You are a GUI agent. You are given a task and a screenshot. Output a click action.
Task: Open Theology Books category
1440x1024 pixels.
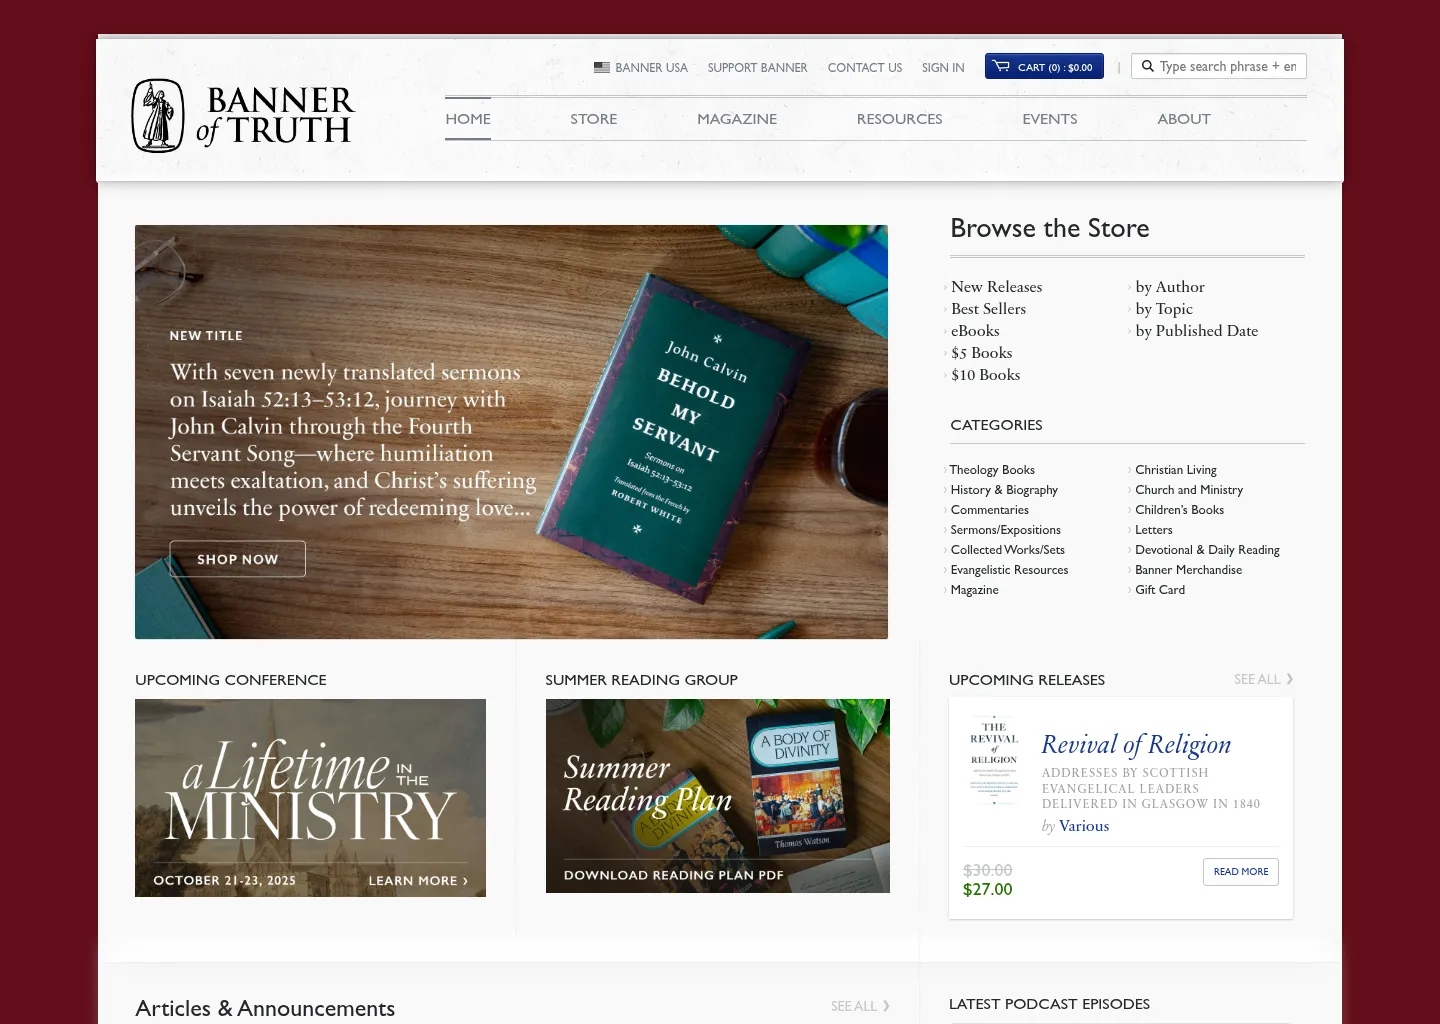992,470
